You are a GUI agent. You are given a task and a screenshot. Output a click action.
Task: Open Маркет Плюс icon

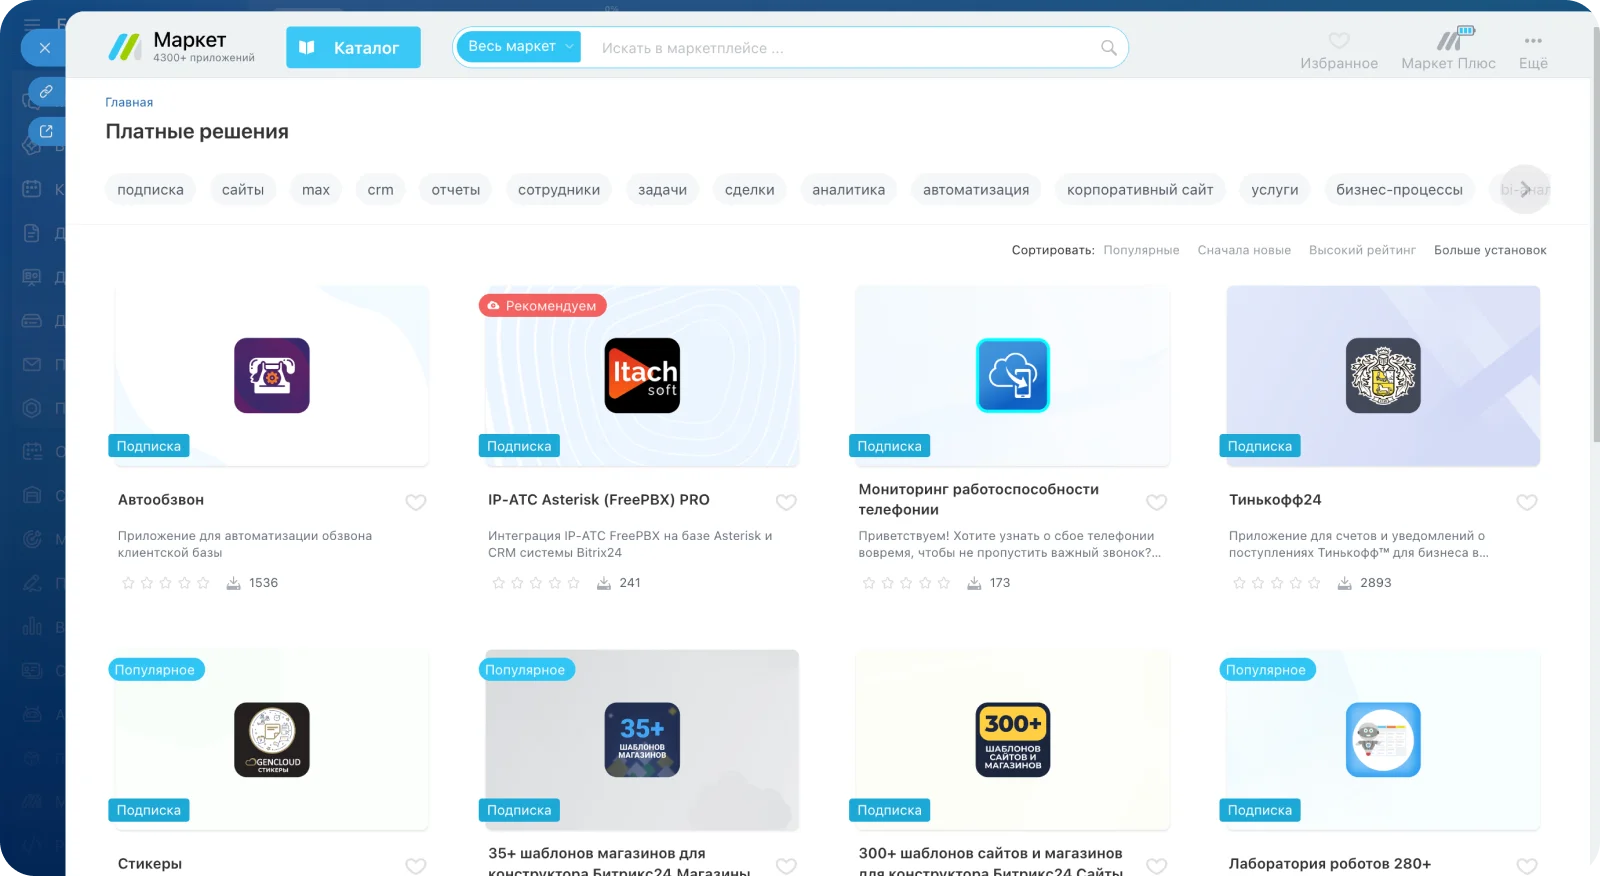click(1454, 40)
